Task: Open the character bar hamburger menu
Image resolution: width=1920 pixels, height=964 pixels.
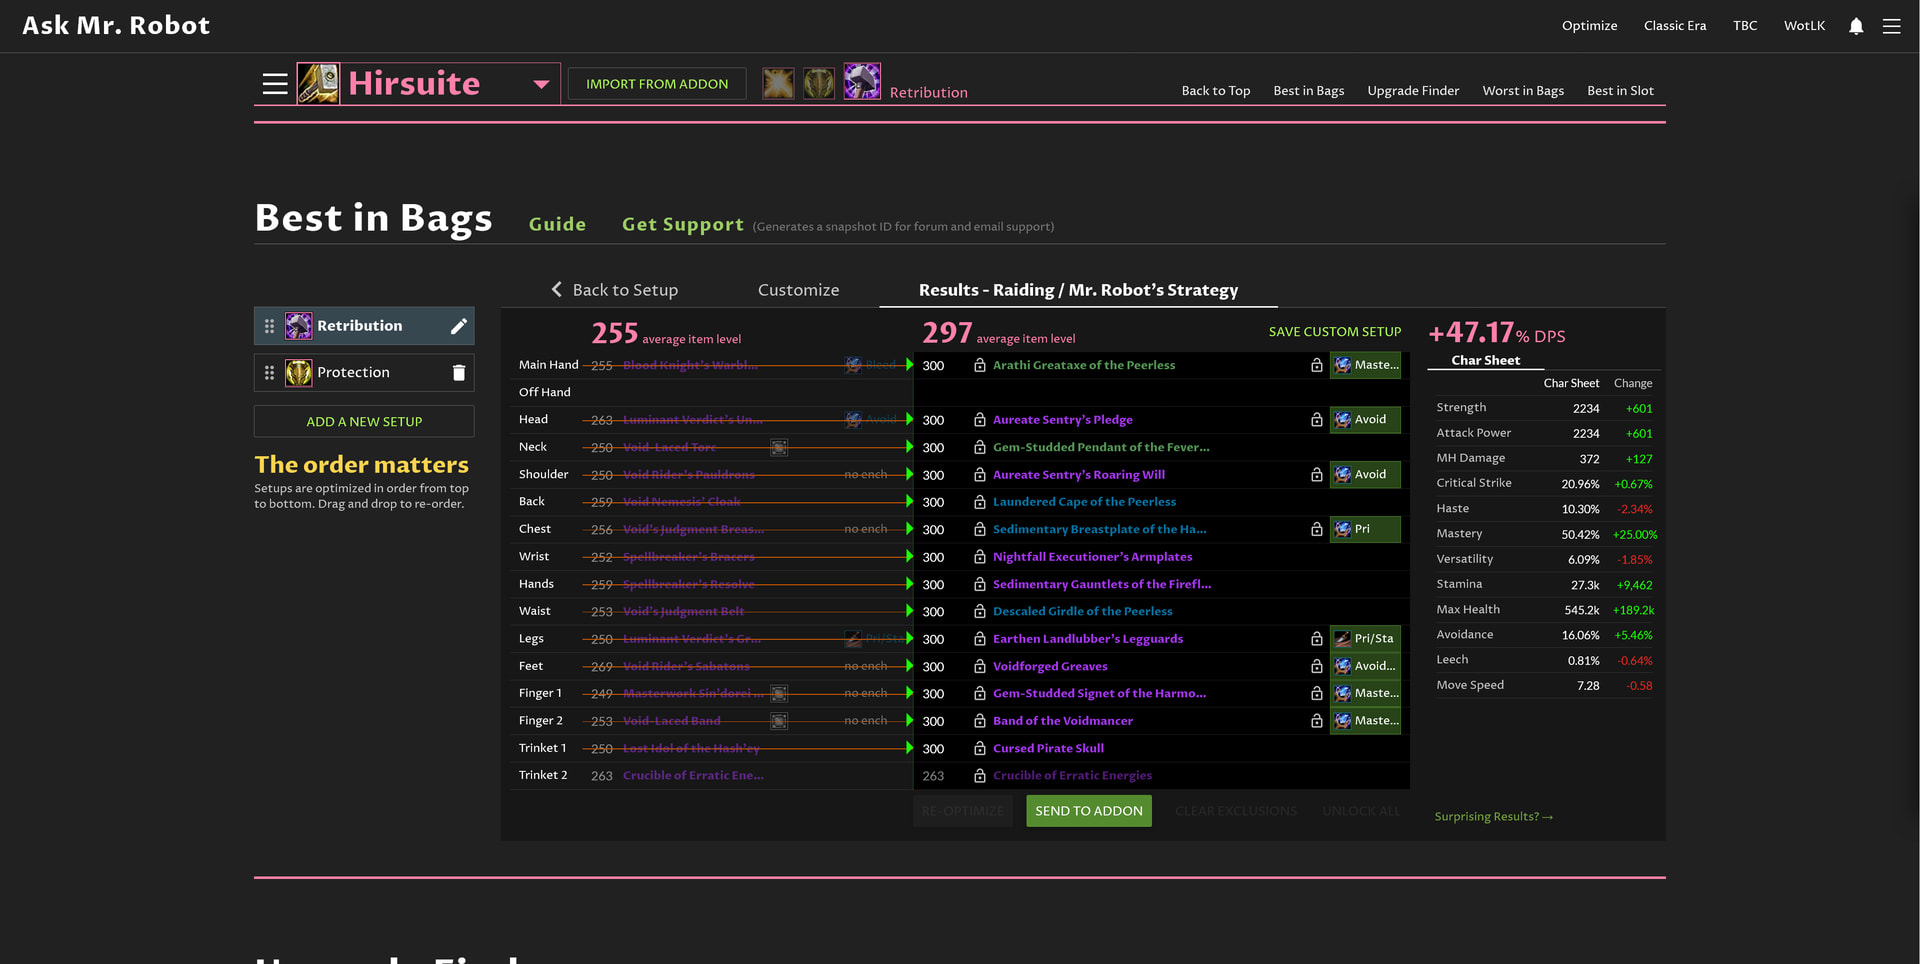Action: point(275,84)
